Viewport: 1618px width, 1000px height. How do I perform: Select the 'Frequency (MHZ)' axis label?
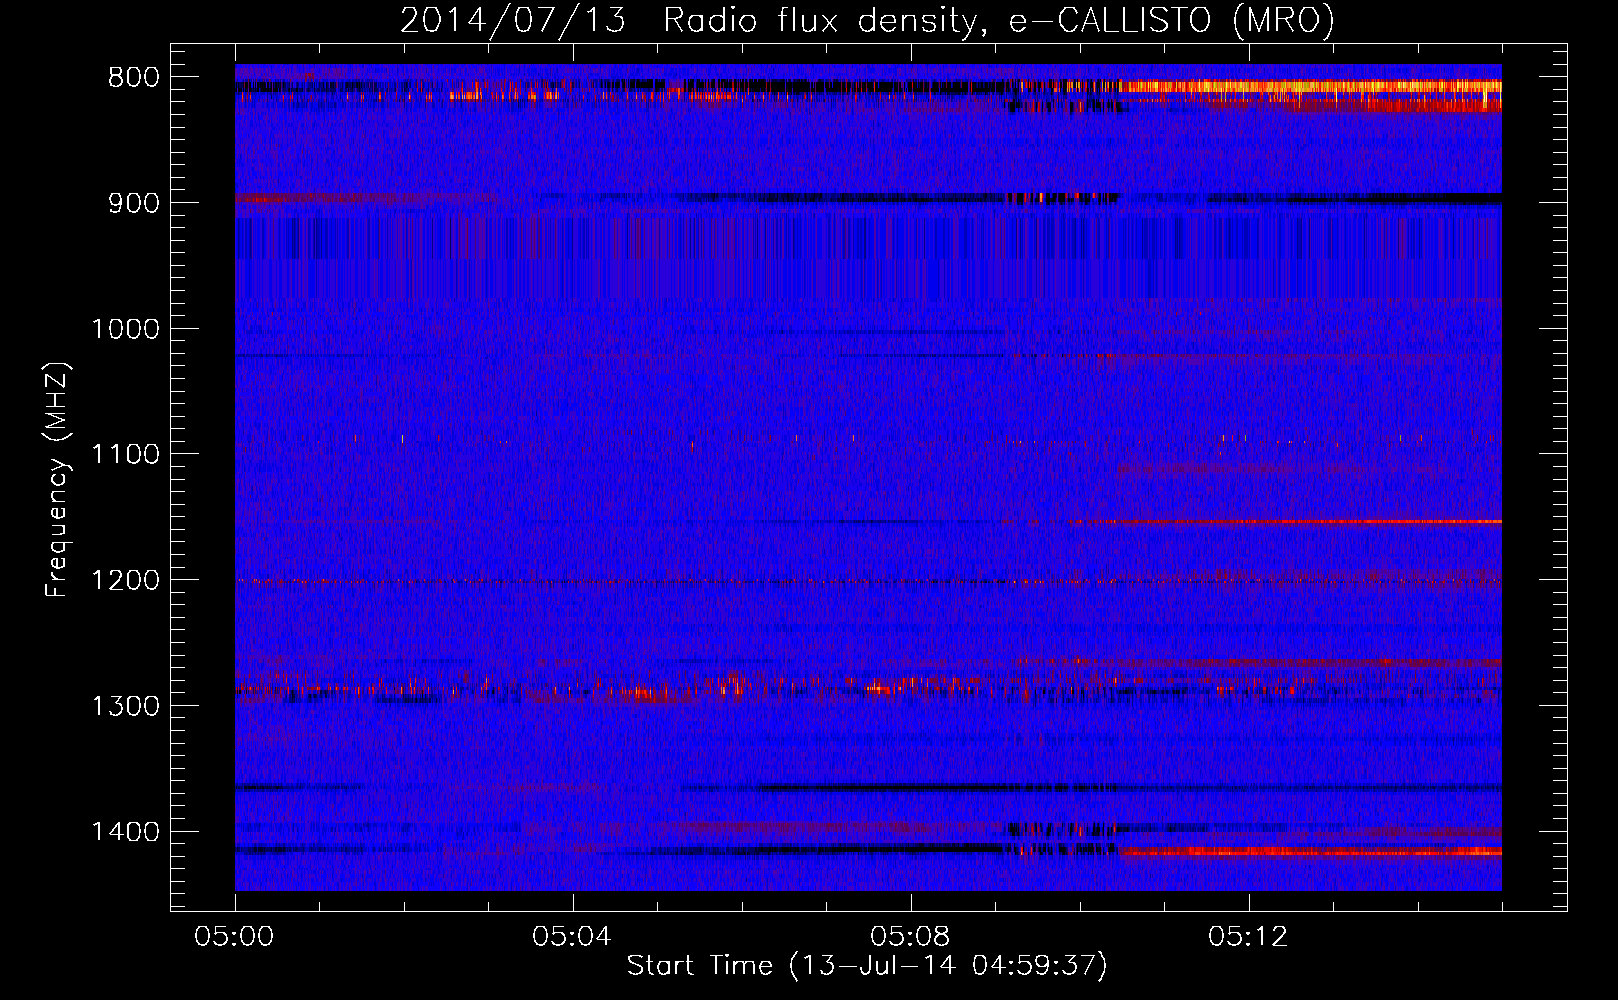[x=57, y=480]
